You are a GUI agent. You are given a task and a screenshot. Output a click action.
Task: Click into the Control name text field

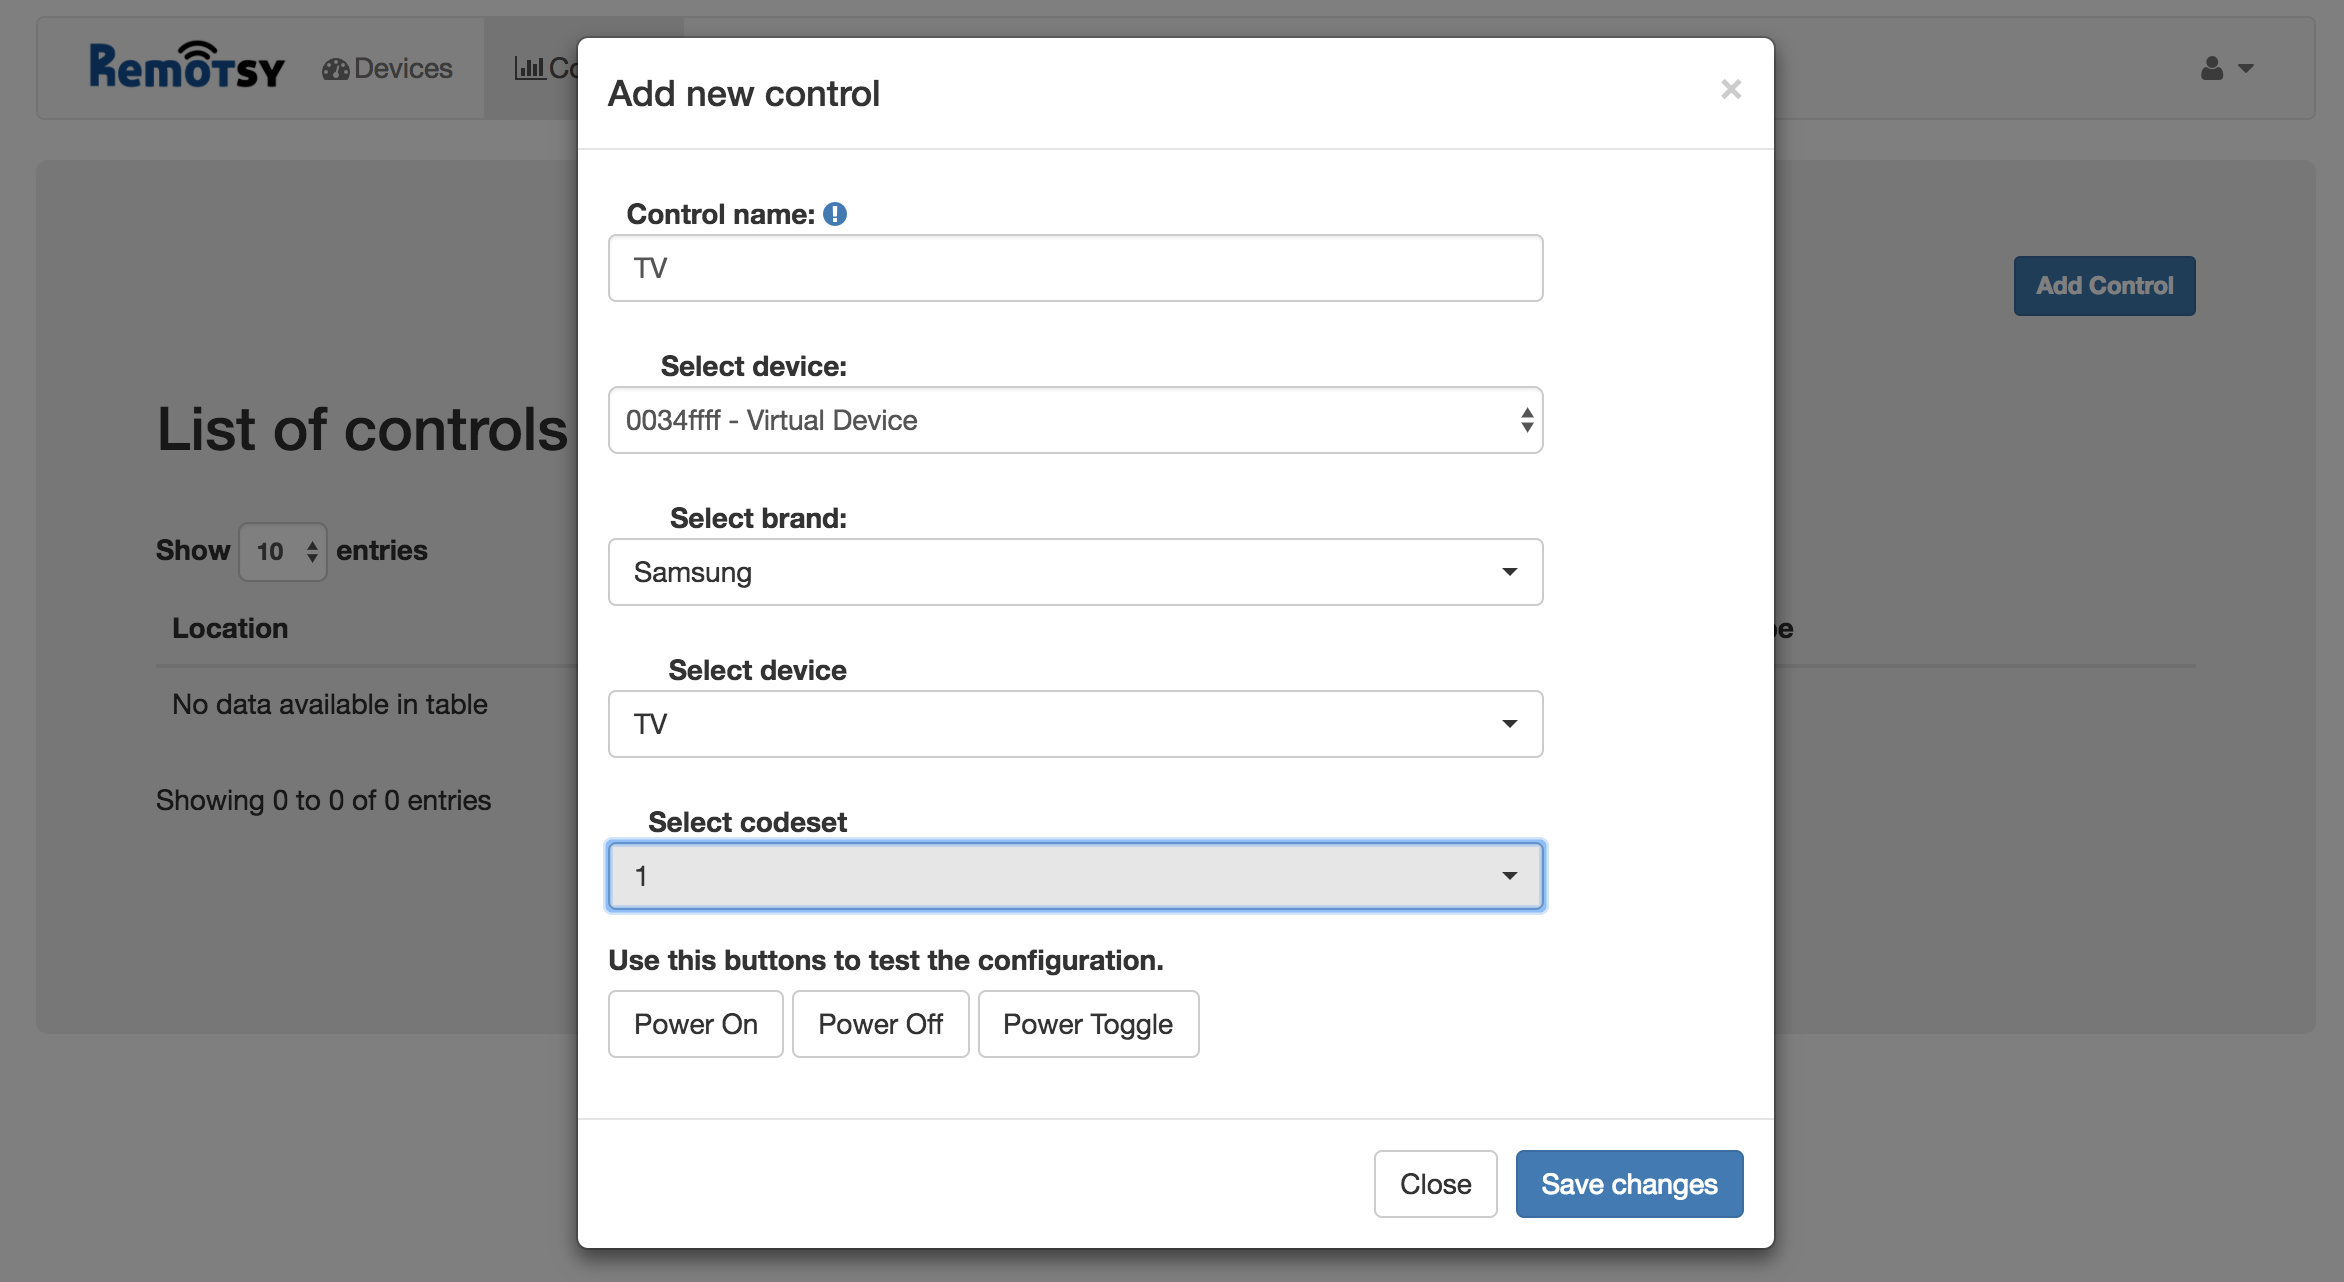pos(1075,268)
